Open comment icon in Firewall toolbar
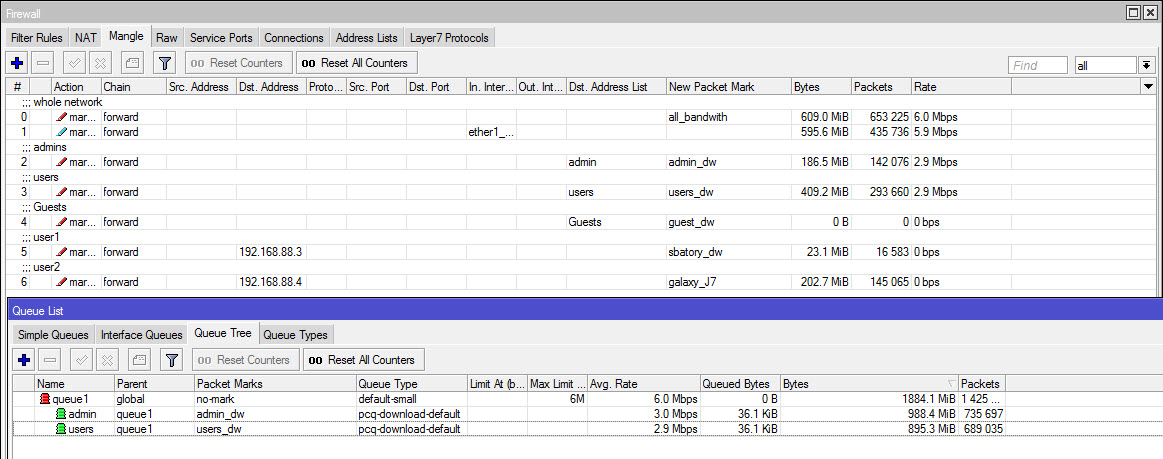Viewport: 1163px width, 459px height. [132, 63]
